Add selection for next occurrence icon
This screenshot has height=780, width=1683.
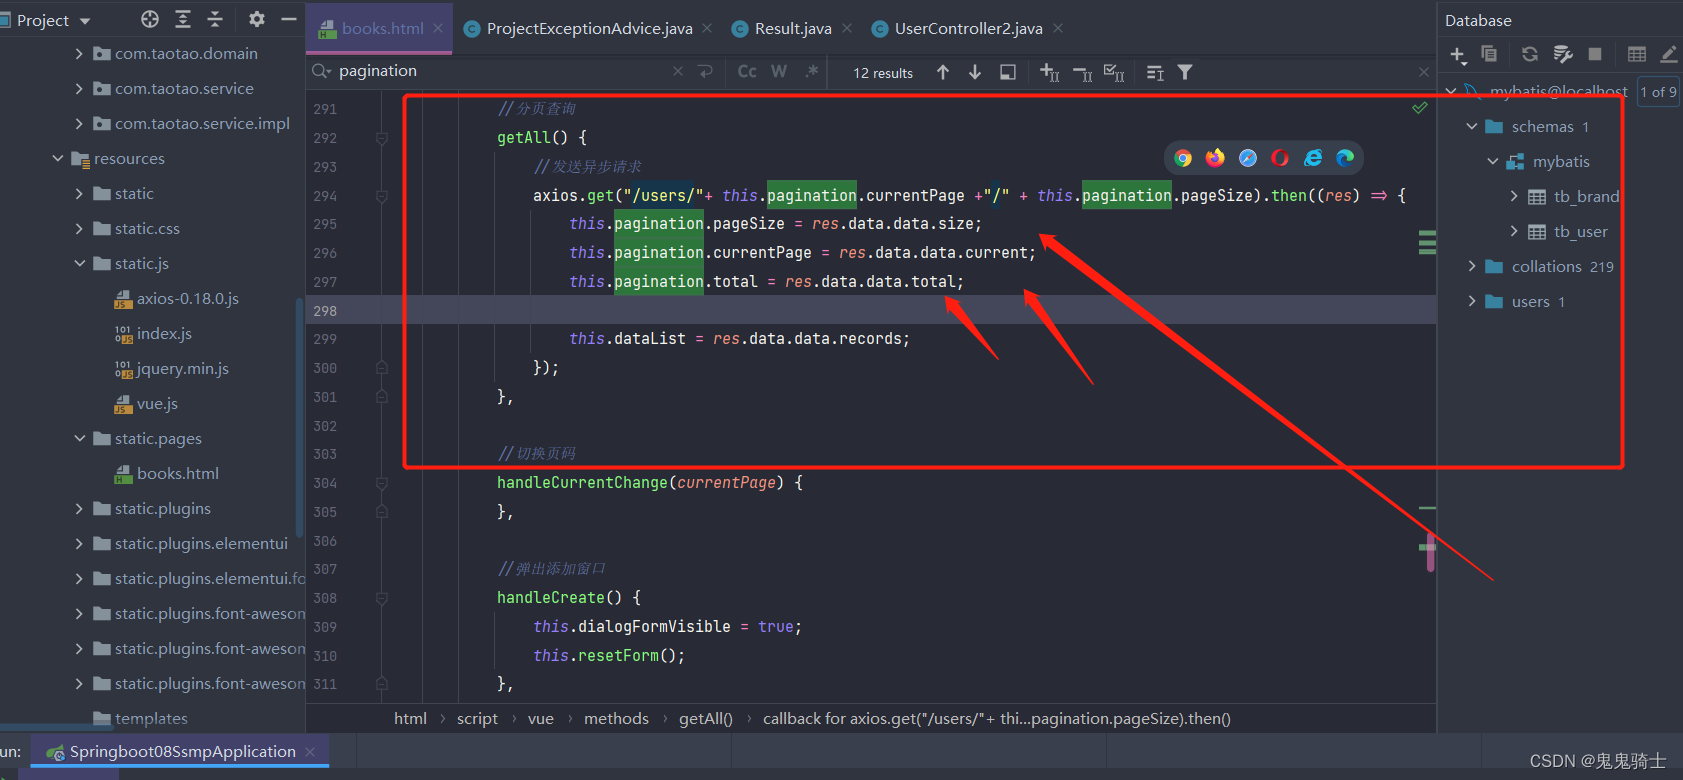tap(1050, 72)
